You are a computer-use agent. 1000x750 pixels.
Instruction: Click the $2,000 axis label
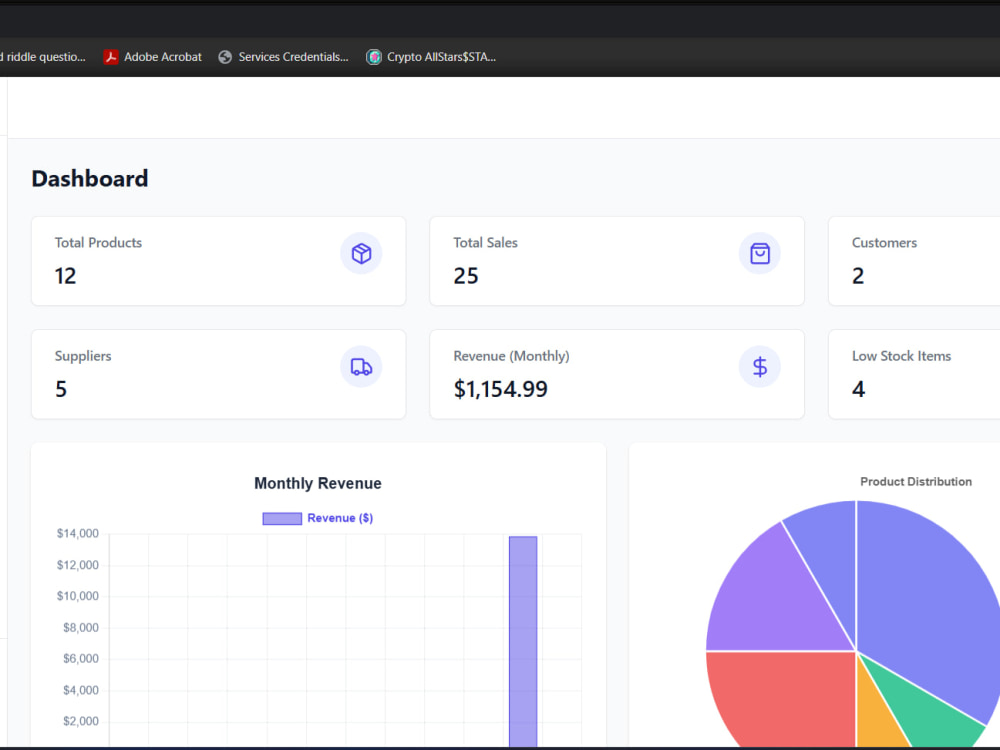81,721
